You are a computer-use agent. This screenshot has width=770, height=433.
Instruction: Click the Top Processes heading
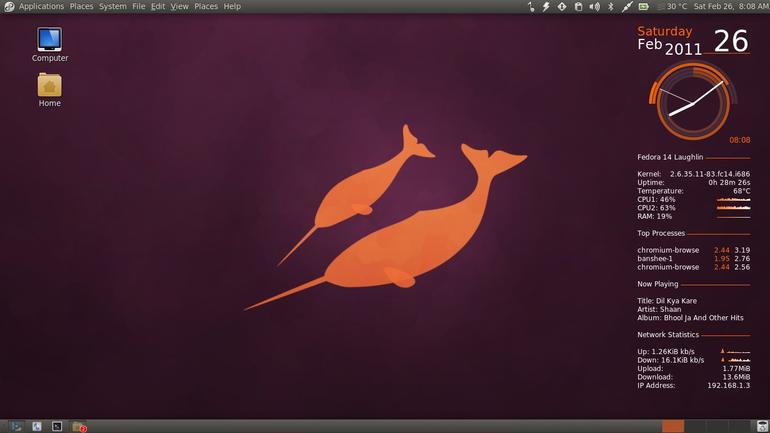pyautogui.click(x=660, y=233)
